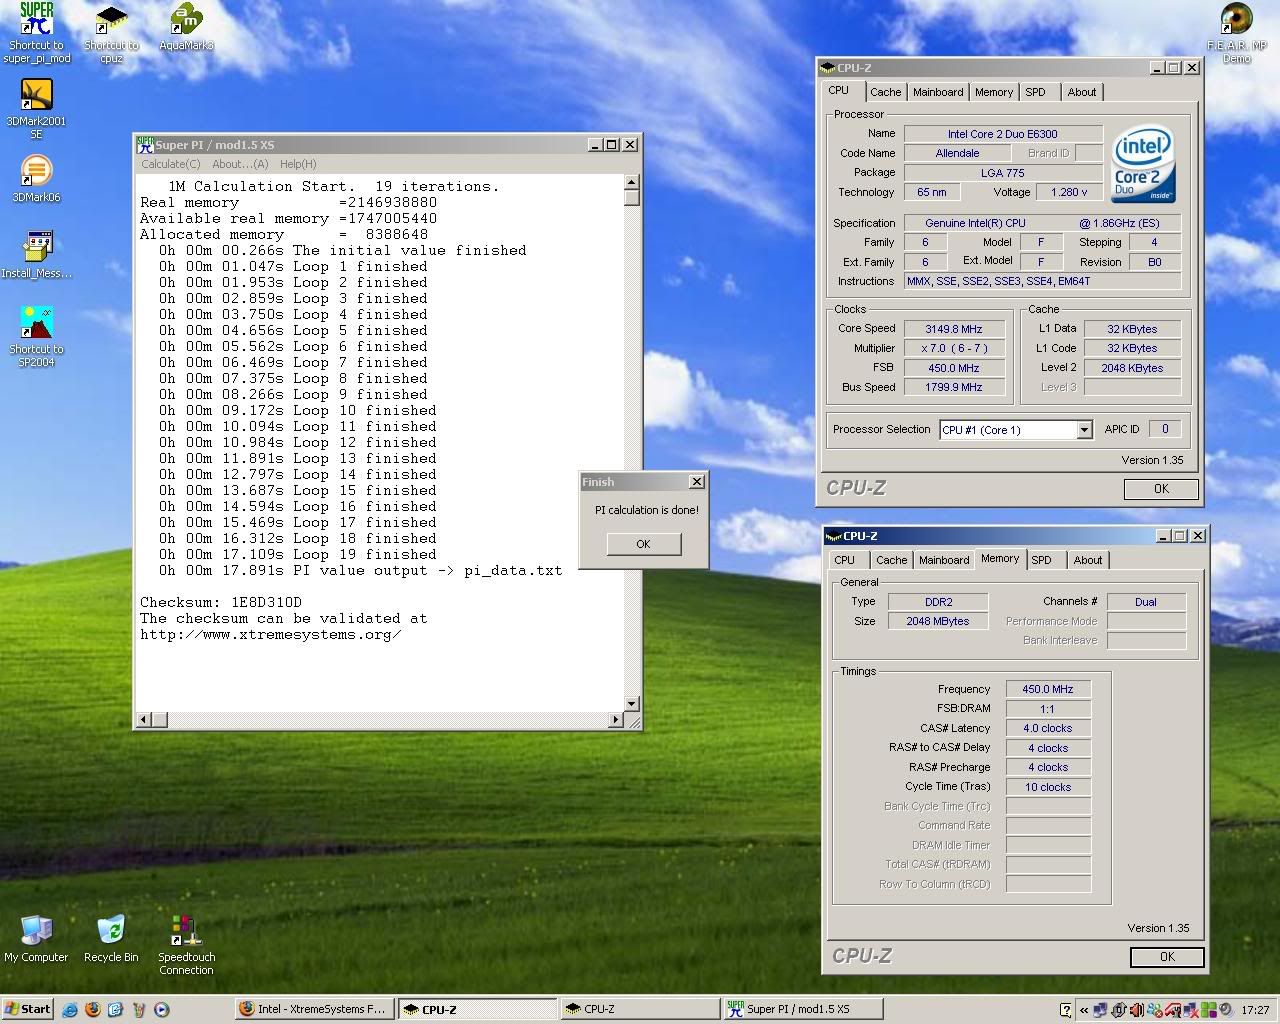Image resolution: width=1280 pixels, height=1024 pixels.
Task: Click the Bus Speed value 1799.9 MHz
Action: tap(954, 387)
